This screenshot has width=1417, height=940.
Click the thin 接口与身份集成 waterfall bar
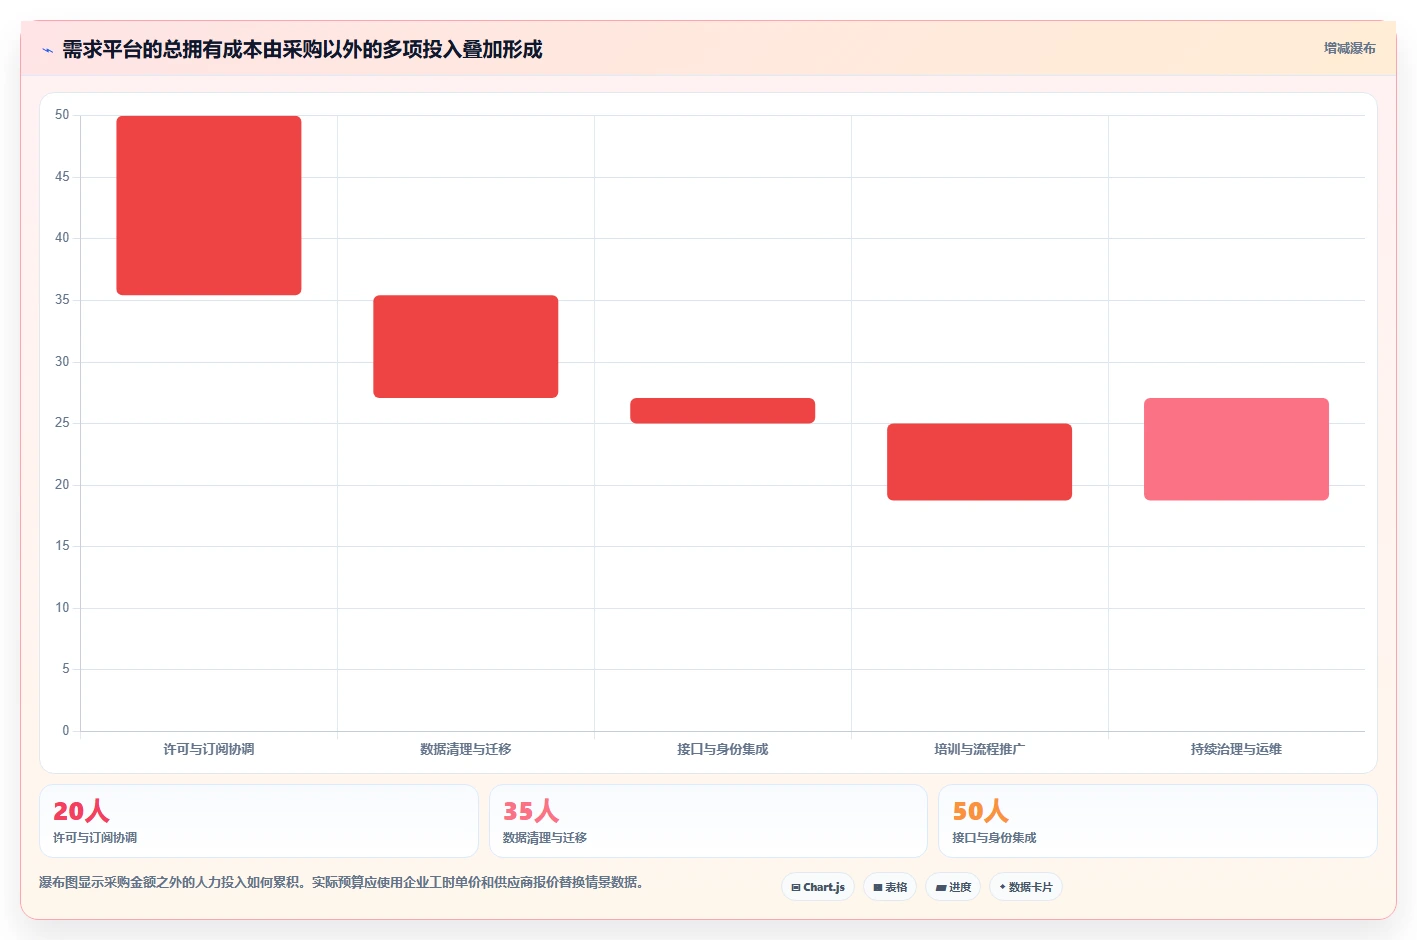point(723,411)
